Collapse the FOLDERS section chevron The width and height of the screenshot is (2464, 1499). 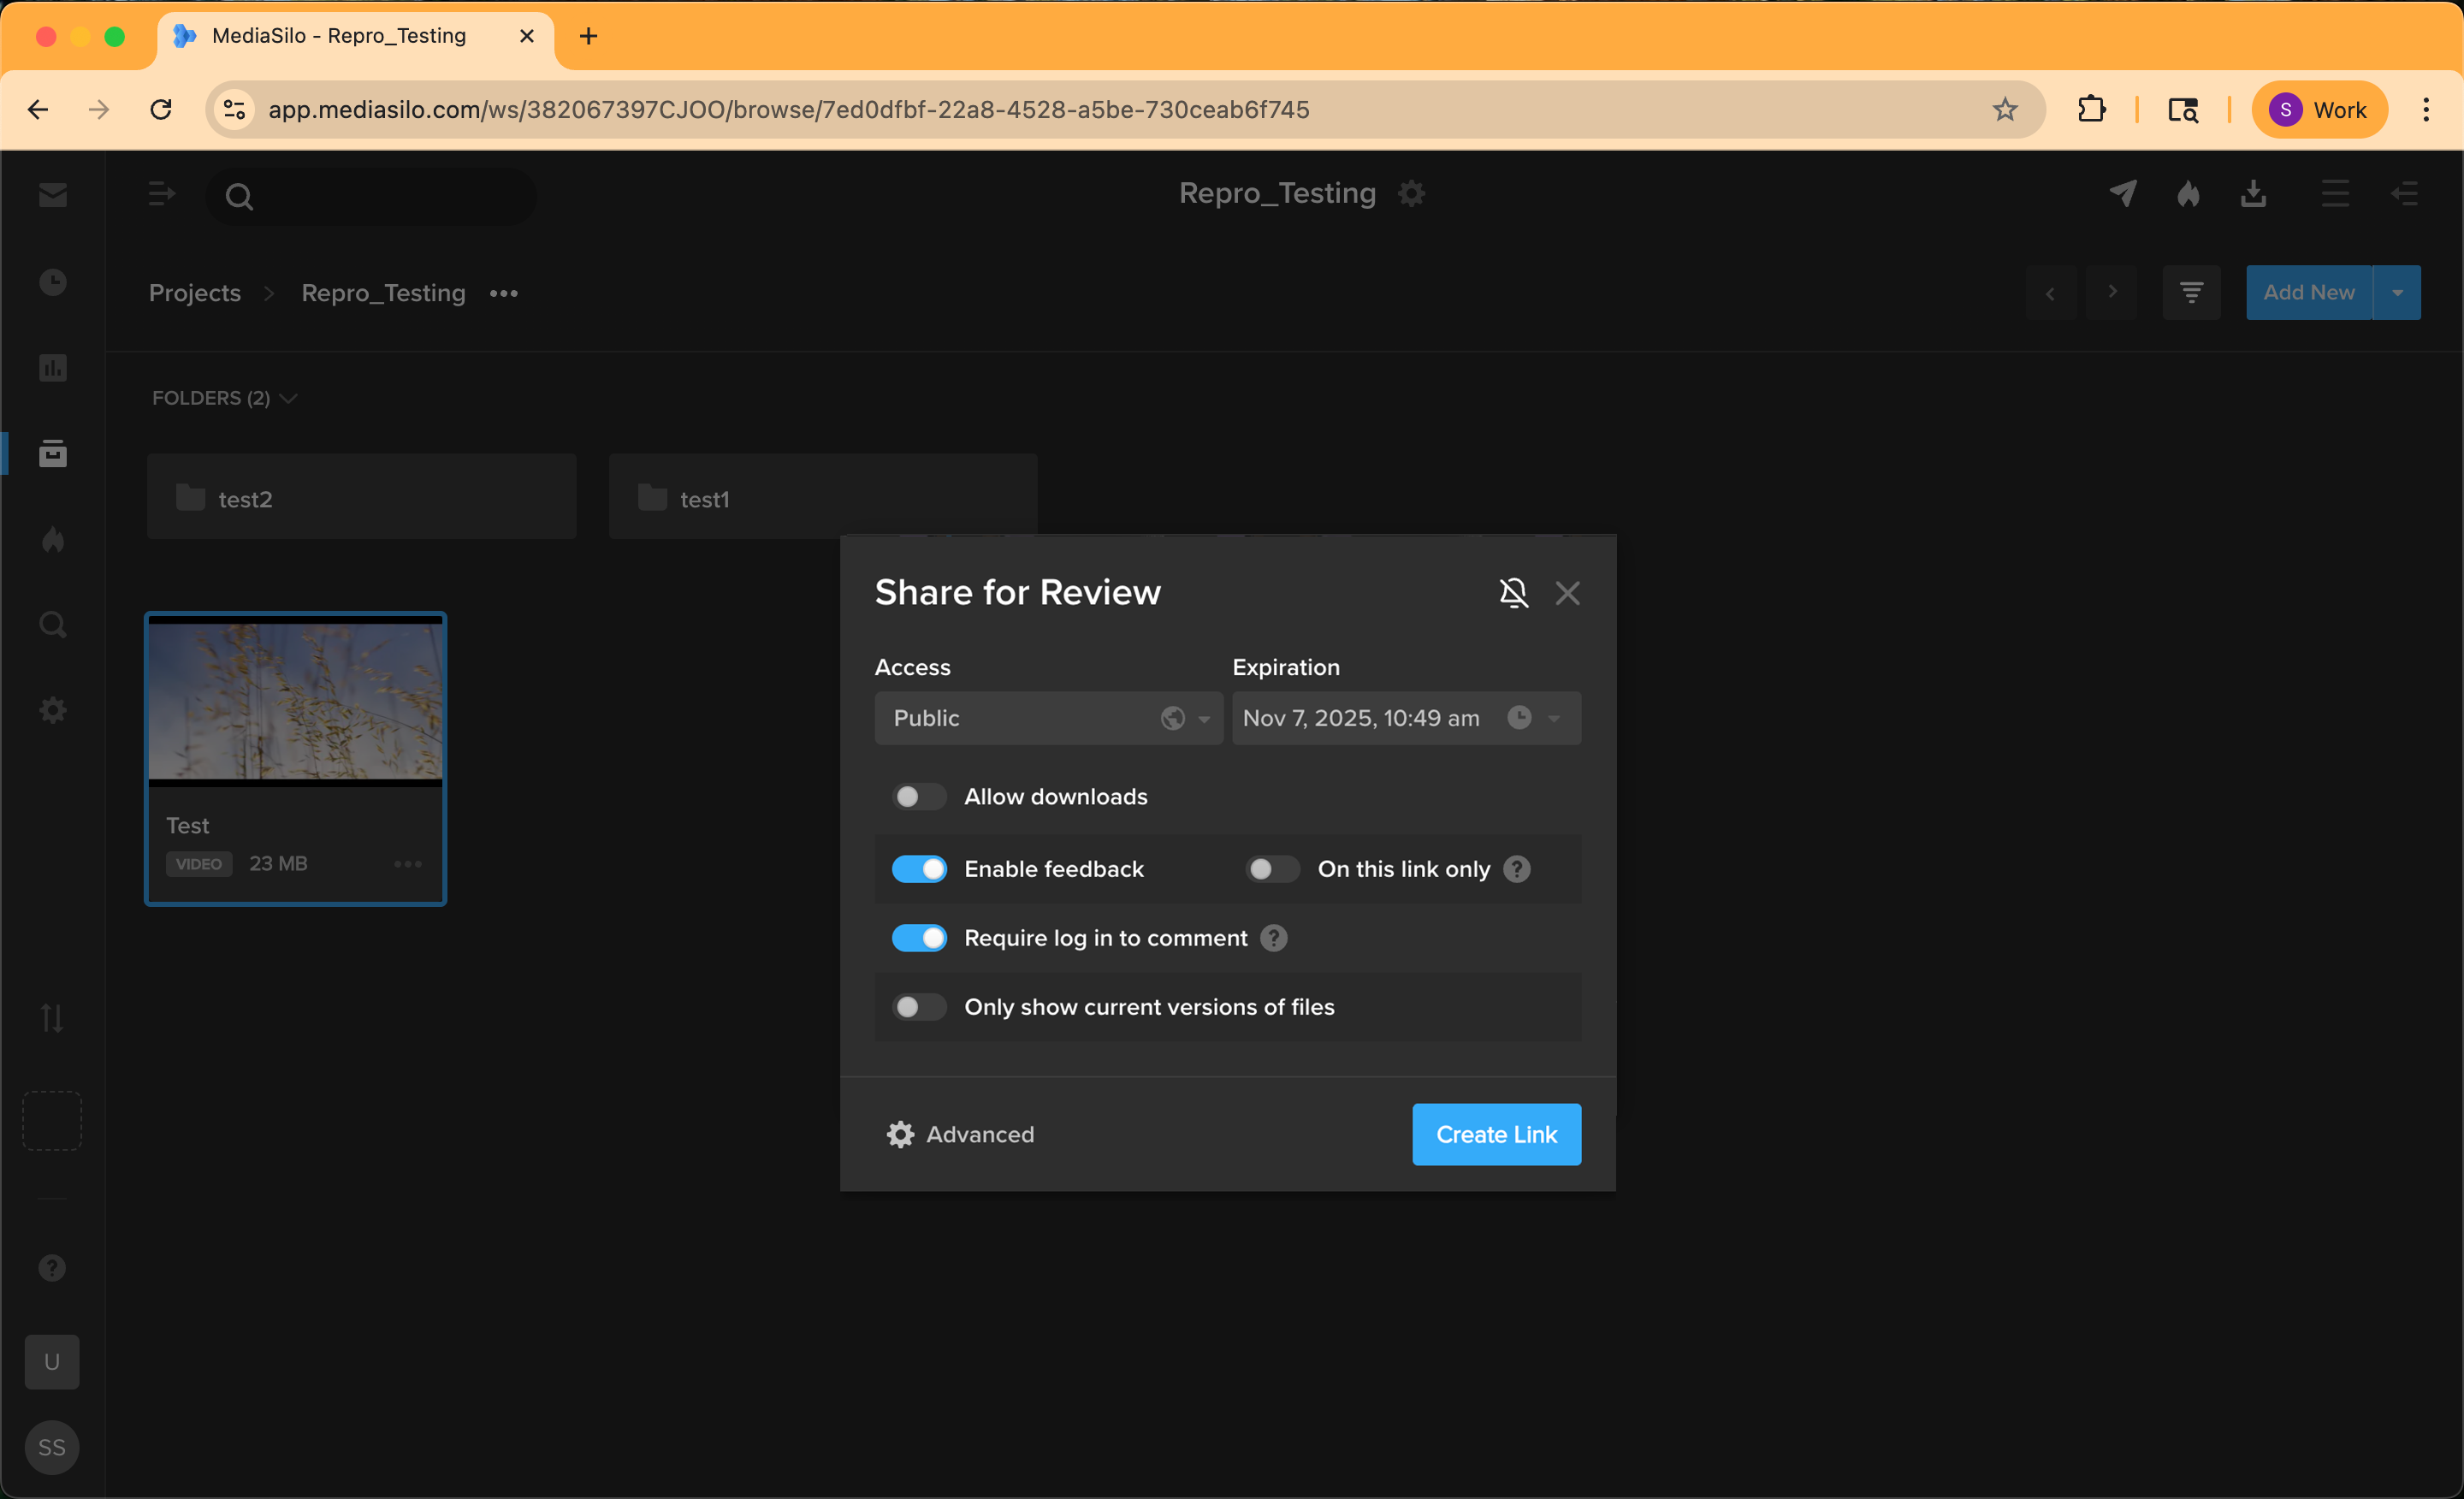(289, 398)
